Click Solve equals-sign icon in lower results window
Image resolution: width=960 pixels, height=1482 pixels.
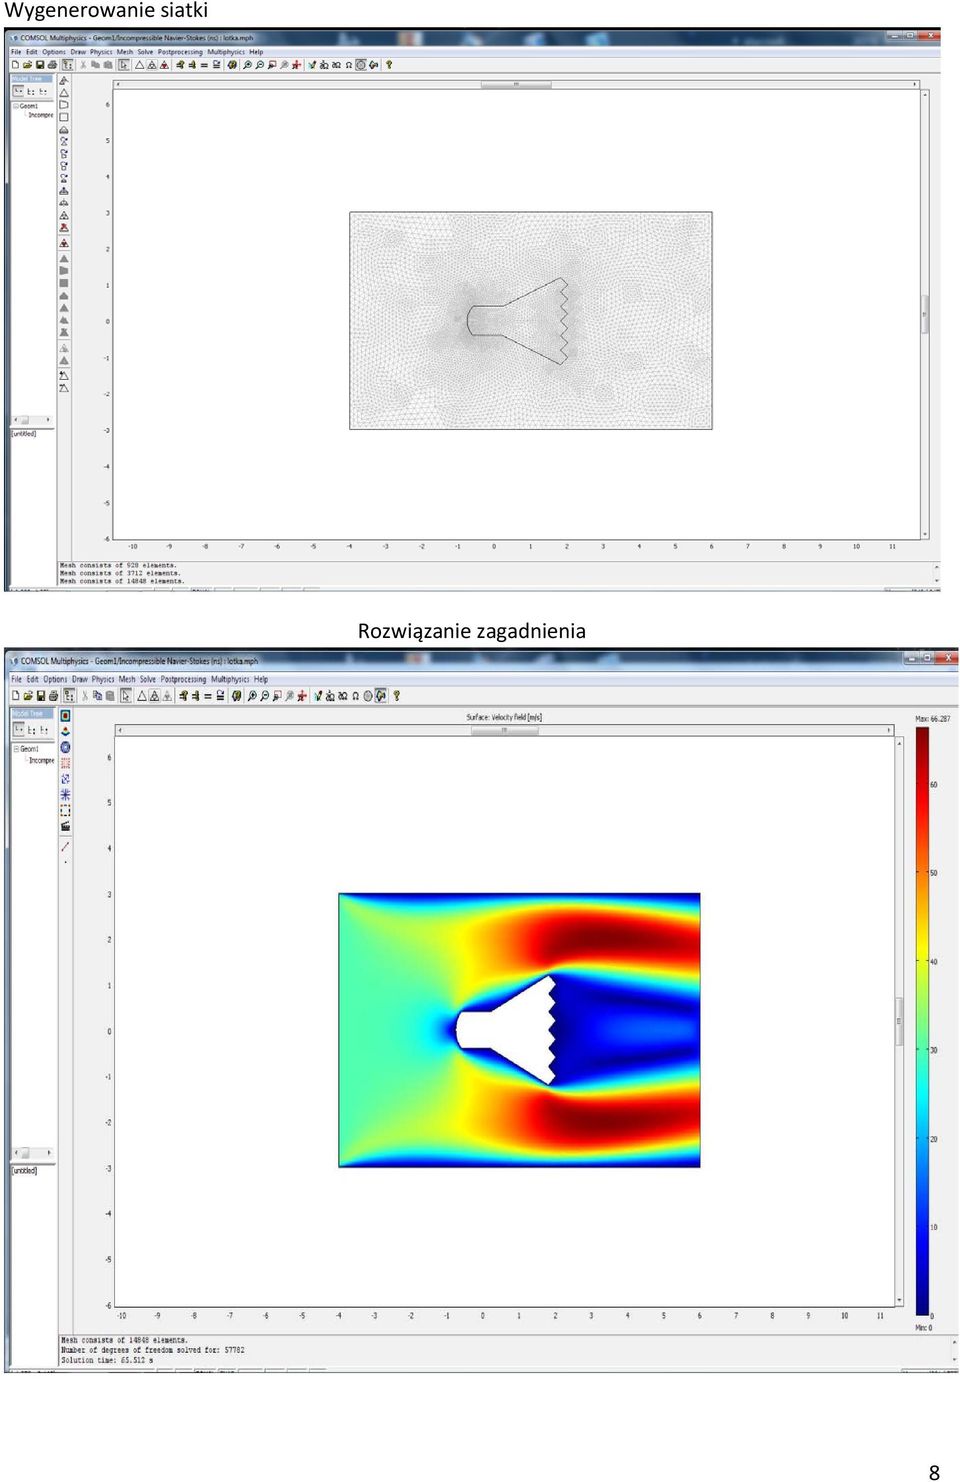[x=207, y=696]
